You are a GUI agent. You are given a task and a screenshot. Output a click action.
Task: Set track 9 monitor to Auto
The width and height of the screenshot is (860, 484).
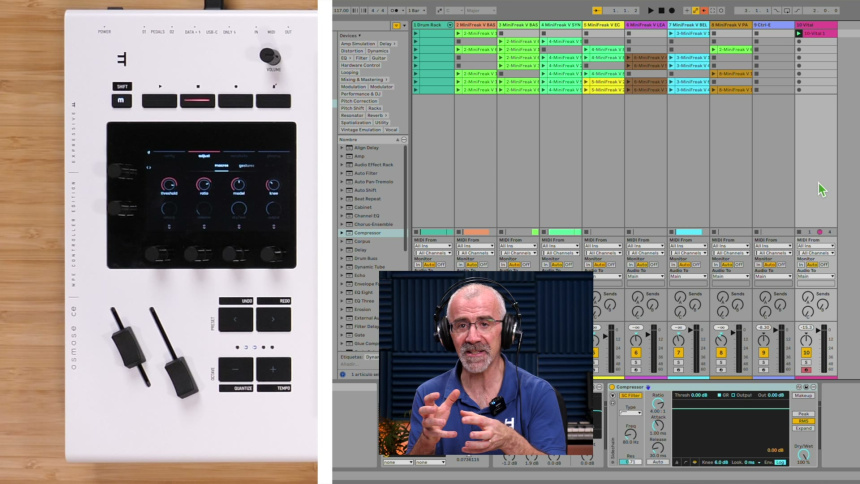770,264
